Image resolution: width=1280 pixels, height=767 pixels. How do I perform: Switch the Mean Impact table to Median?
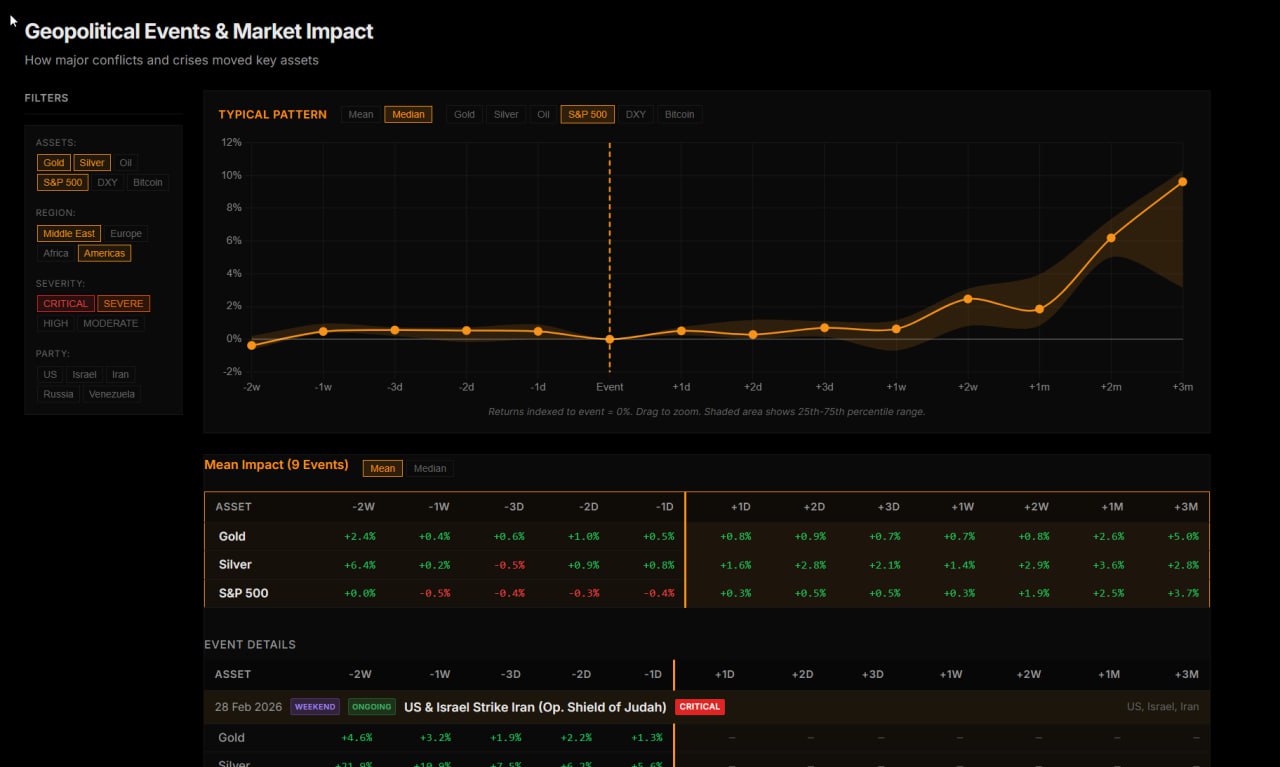coord(430,468)
